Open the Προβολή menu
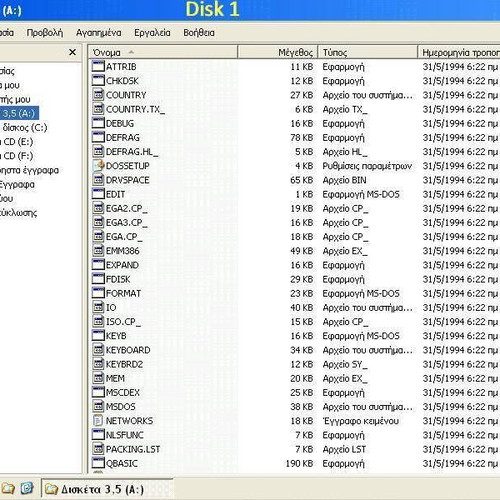Image resolution: width=500 pixels, height=500 pixels. point(45,33)
